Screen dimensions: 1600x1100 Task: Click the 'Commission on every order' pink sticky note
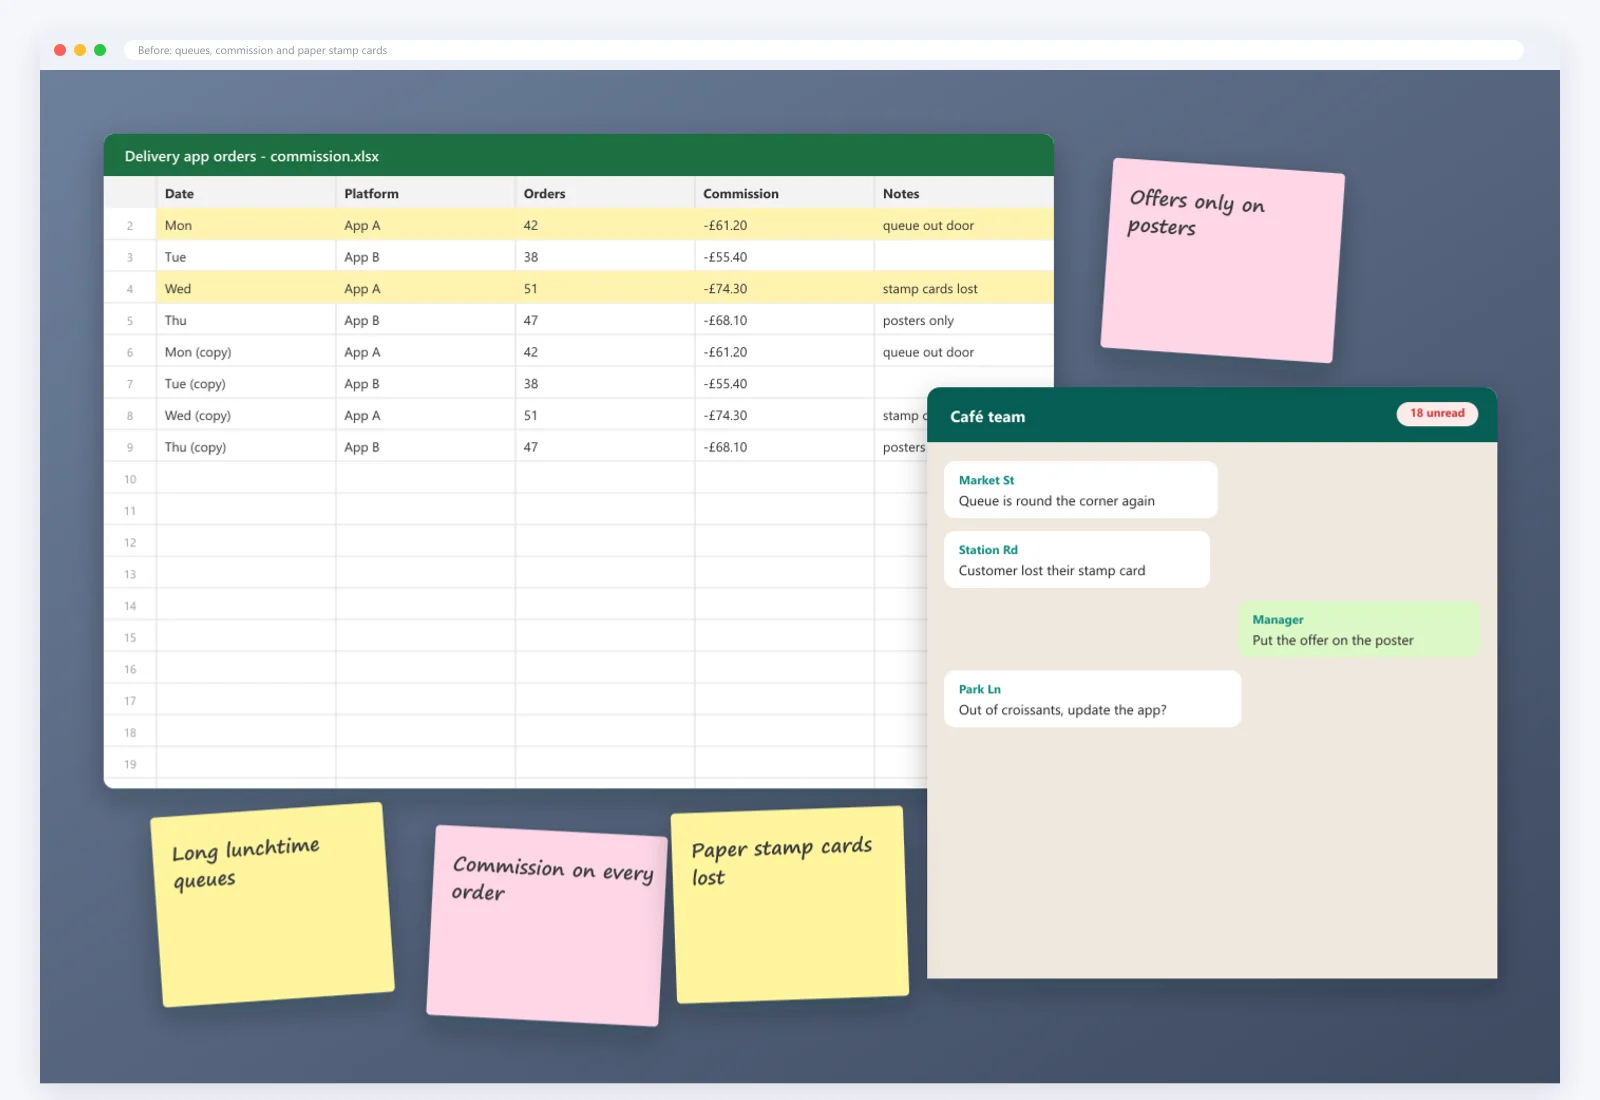546,925
